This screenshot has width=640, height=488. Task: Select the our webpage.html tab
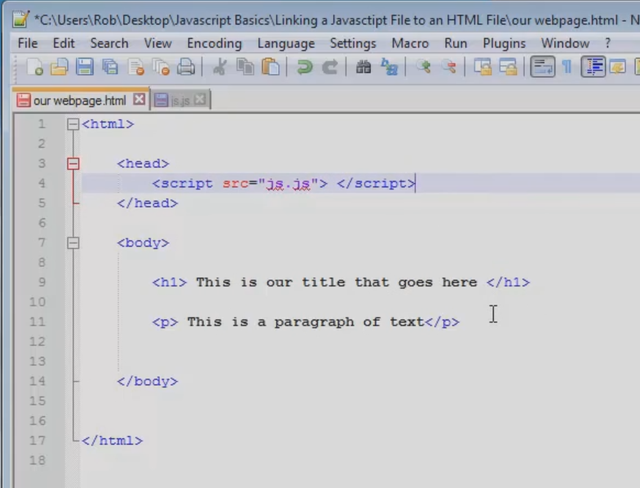click(x=80, y=100)
